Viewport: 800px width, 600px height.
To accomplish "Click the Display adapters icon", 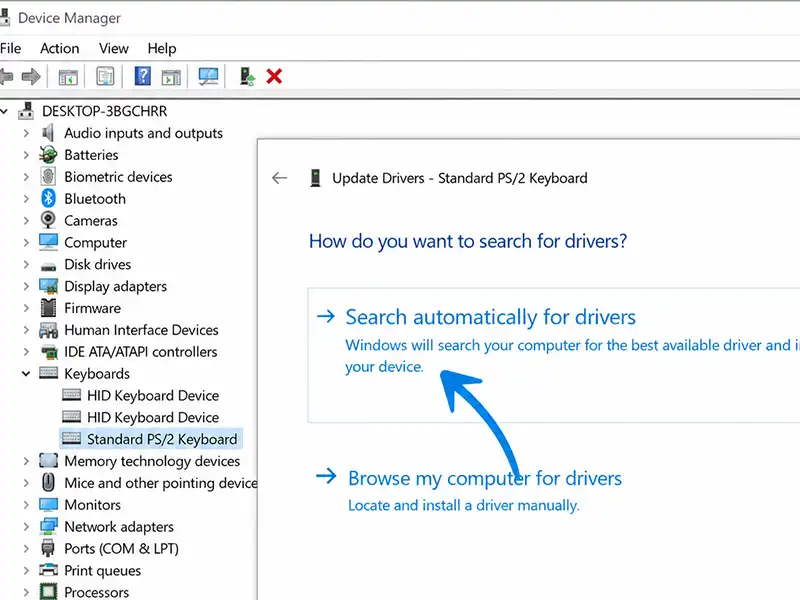I will pyautogui.click(x=48, y=286).
